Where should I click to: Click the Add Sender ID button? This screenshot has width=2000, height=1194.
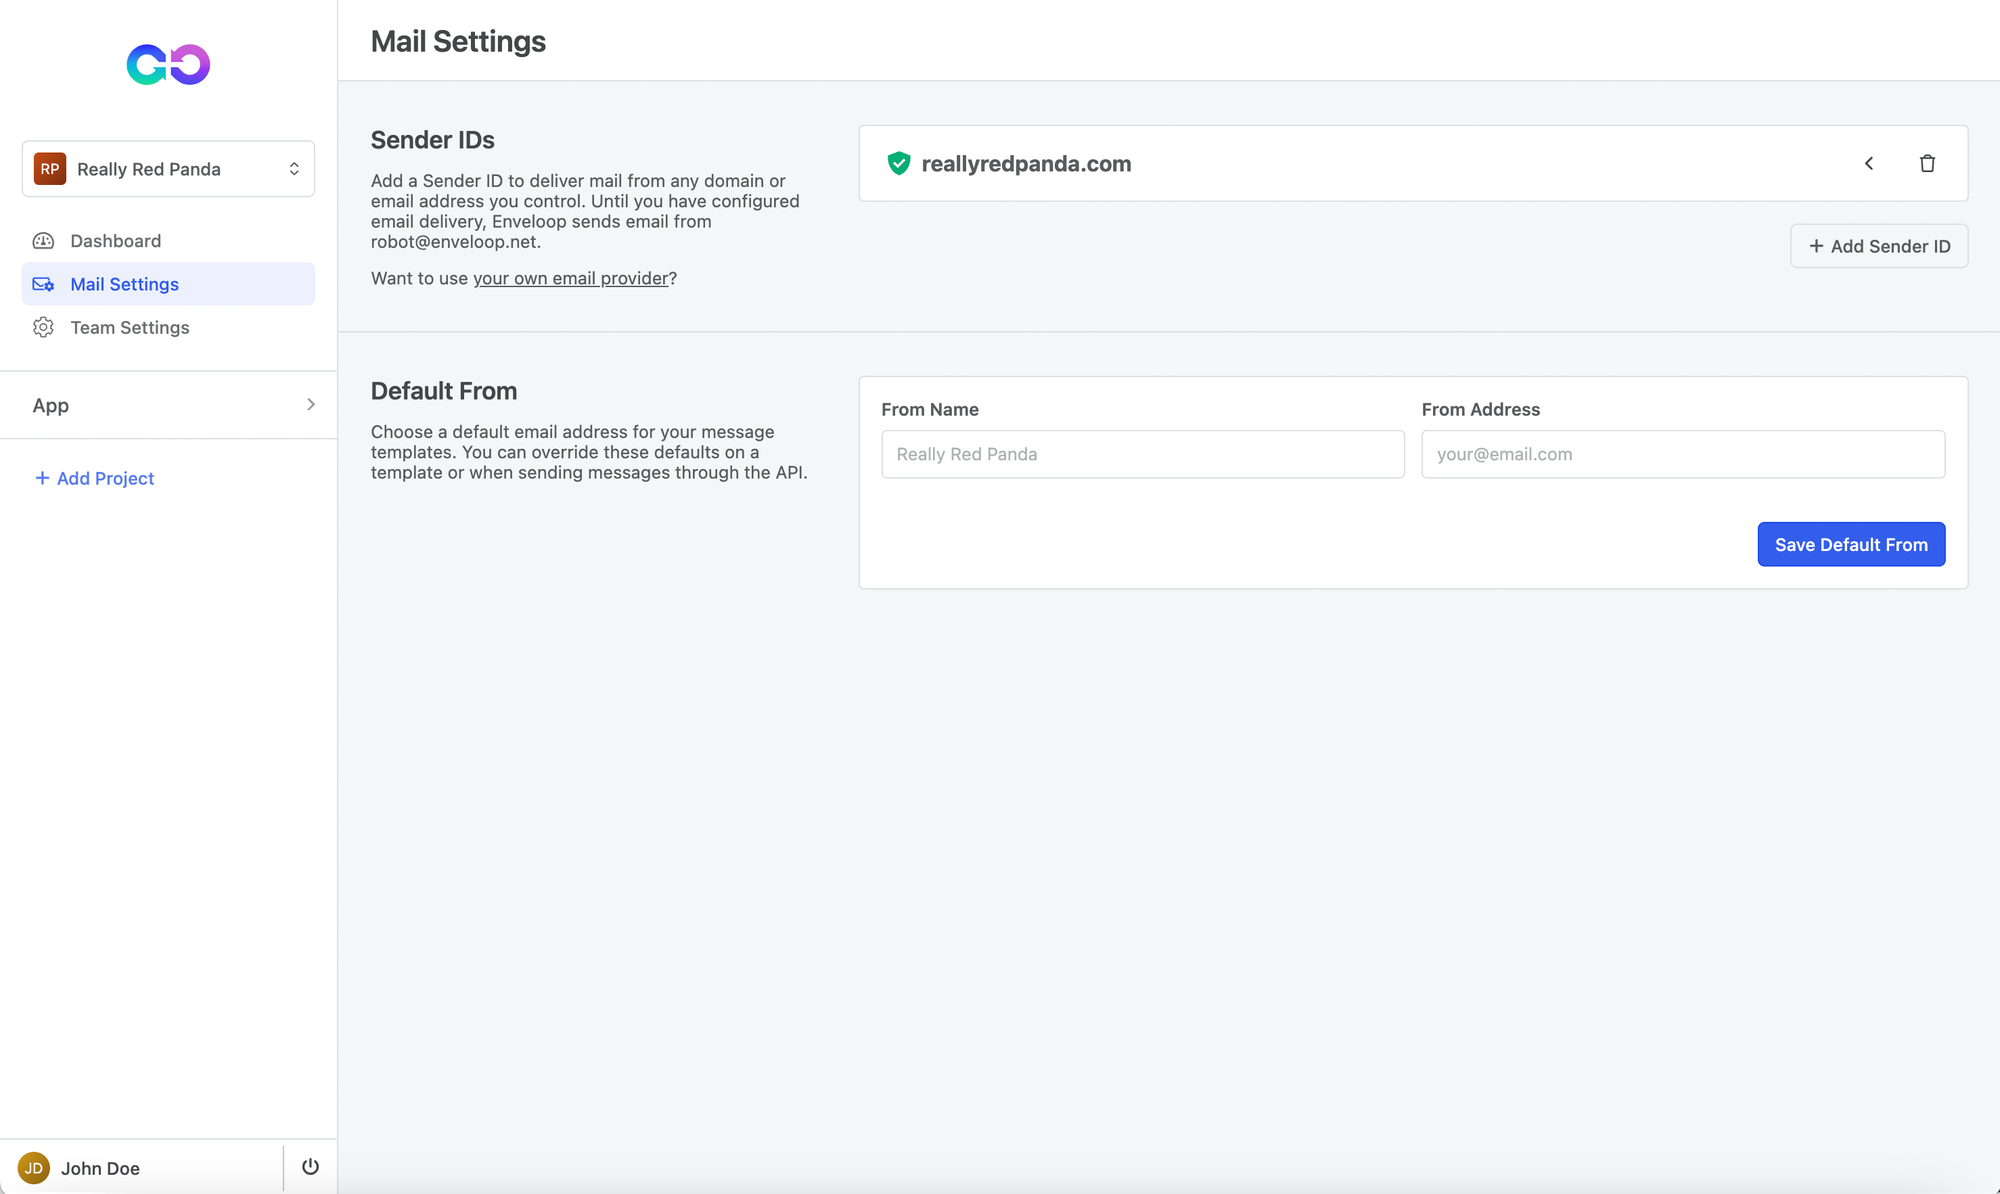1879,246
